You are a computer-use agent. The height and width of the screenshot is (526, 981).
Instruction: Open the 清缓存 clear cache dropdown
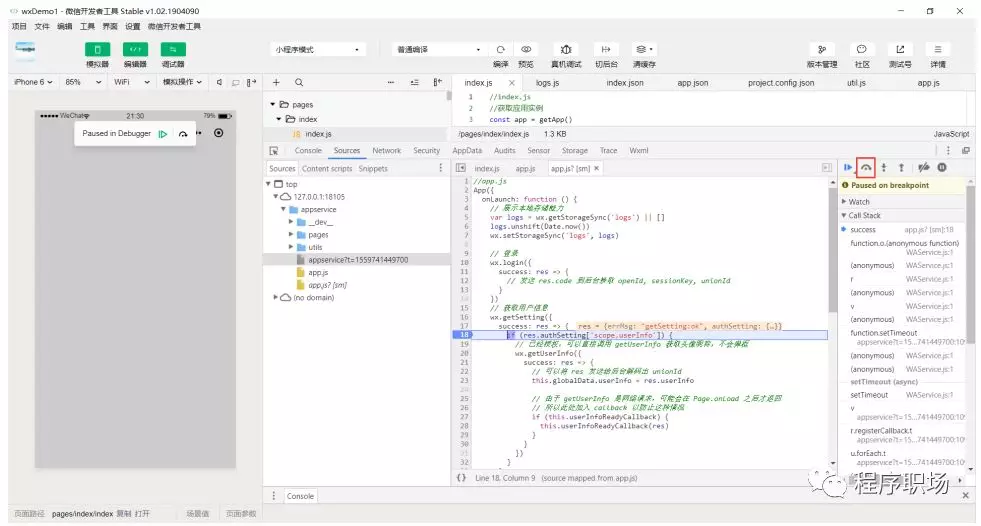tap(644, 49)
